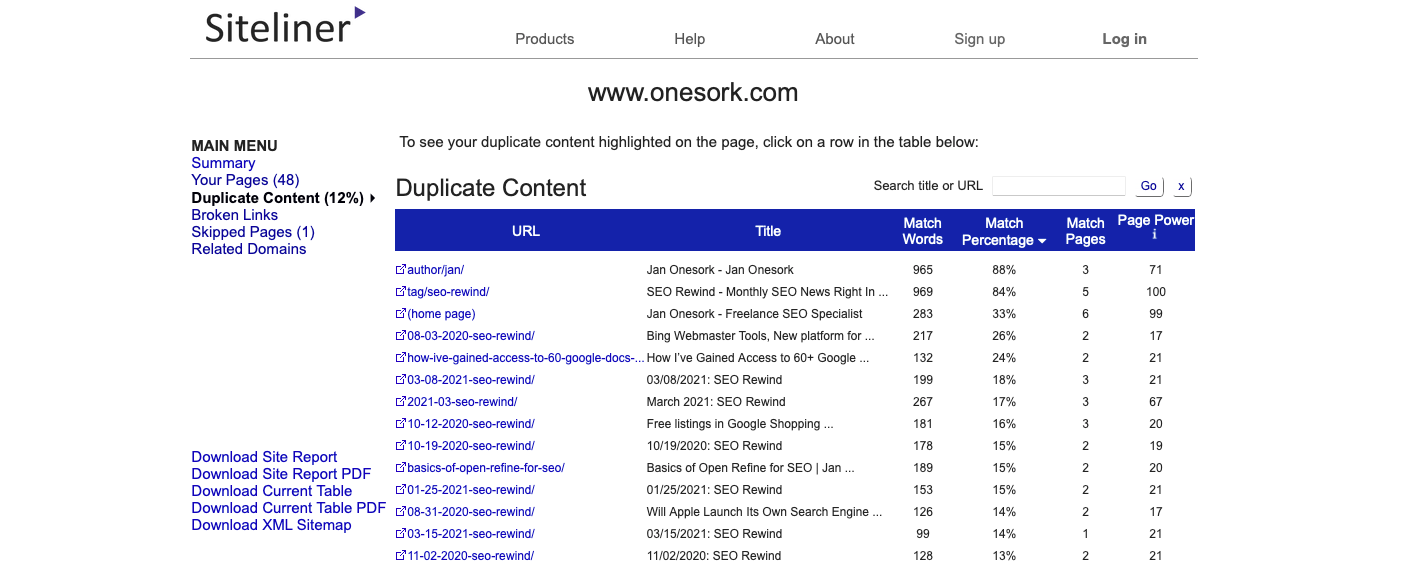This screenshot has height=569, width=1422.
Task: Select Duplicate Content (12%) menu item
Action: coord(277,198)
